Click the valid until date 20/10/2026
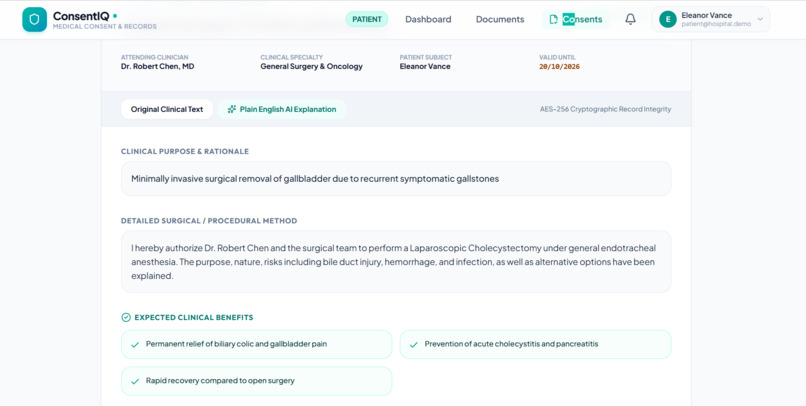 point(559,67)
